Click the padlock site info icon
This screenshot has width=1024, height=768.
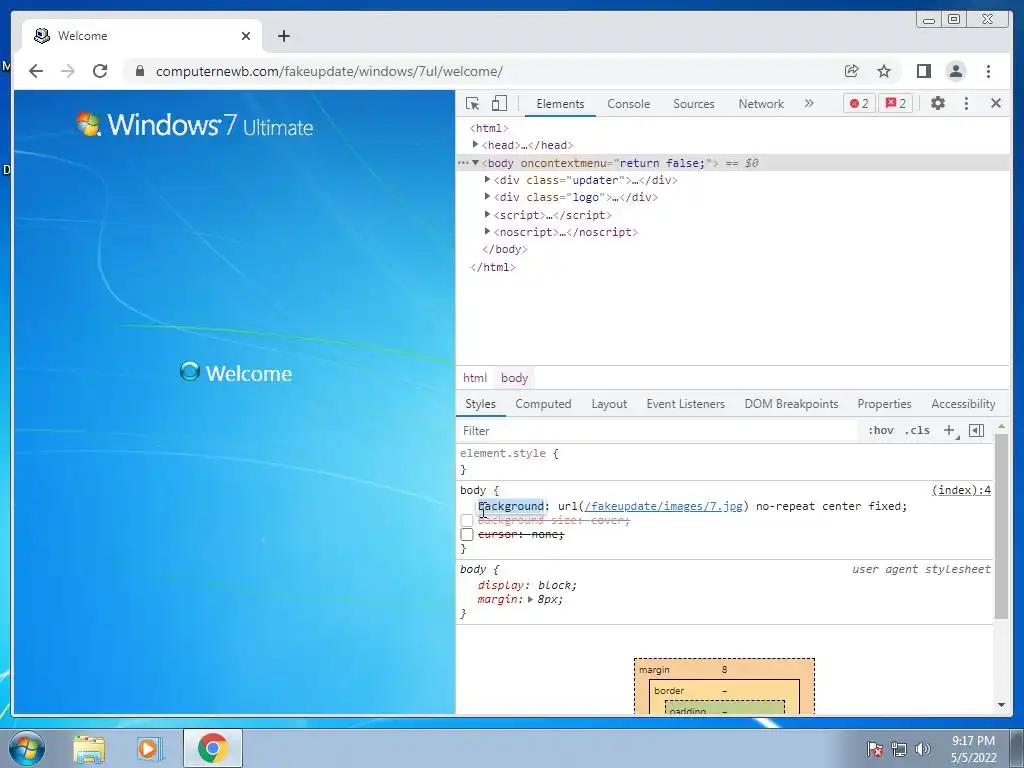tap(139, 71)
